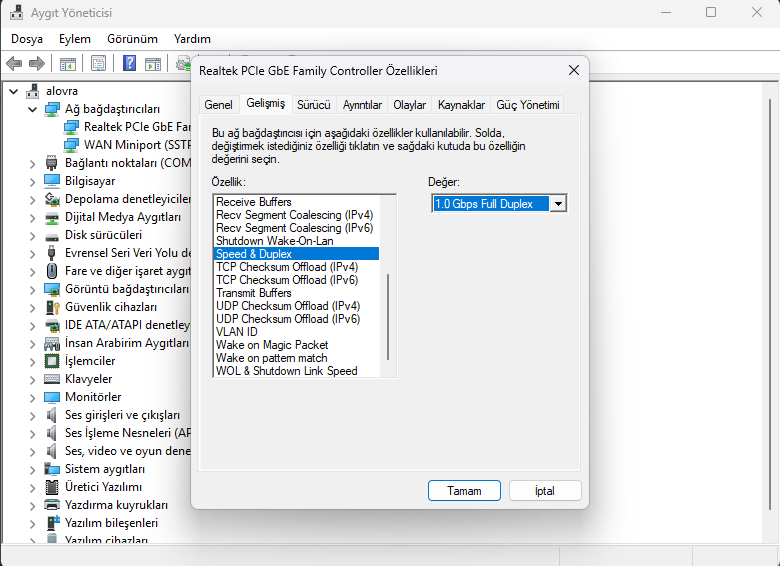Click the Bağlantı noktaları port icon
The width and height of the screenshot is (780, 566).
[52, 163]
